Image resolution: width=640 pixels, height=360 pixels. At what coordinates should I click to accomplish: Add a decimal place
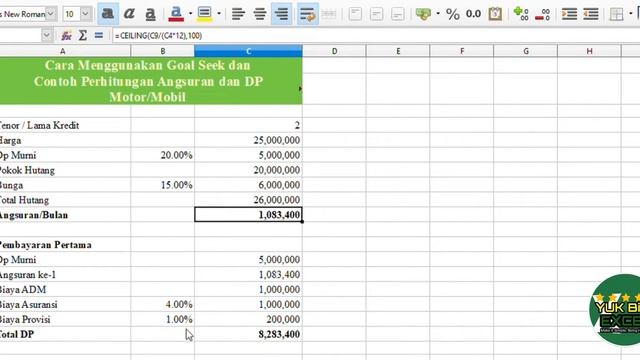point(521,14)
